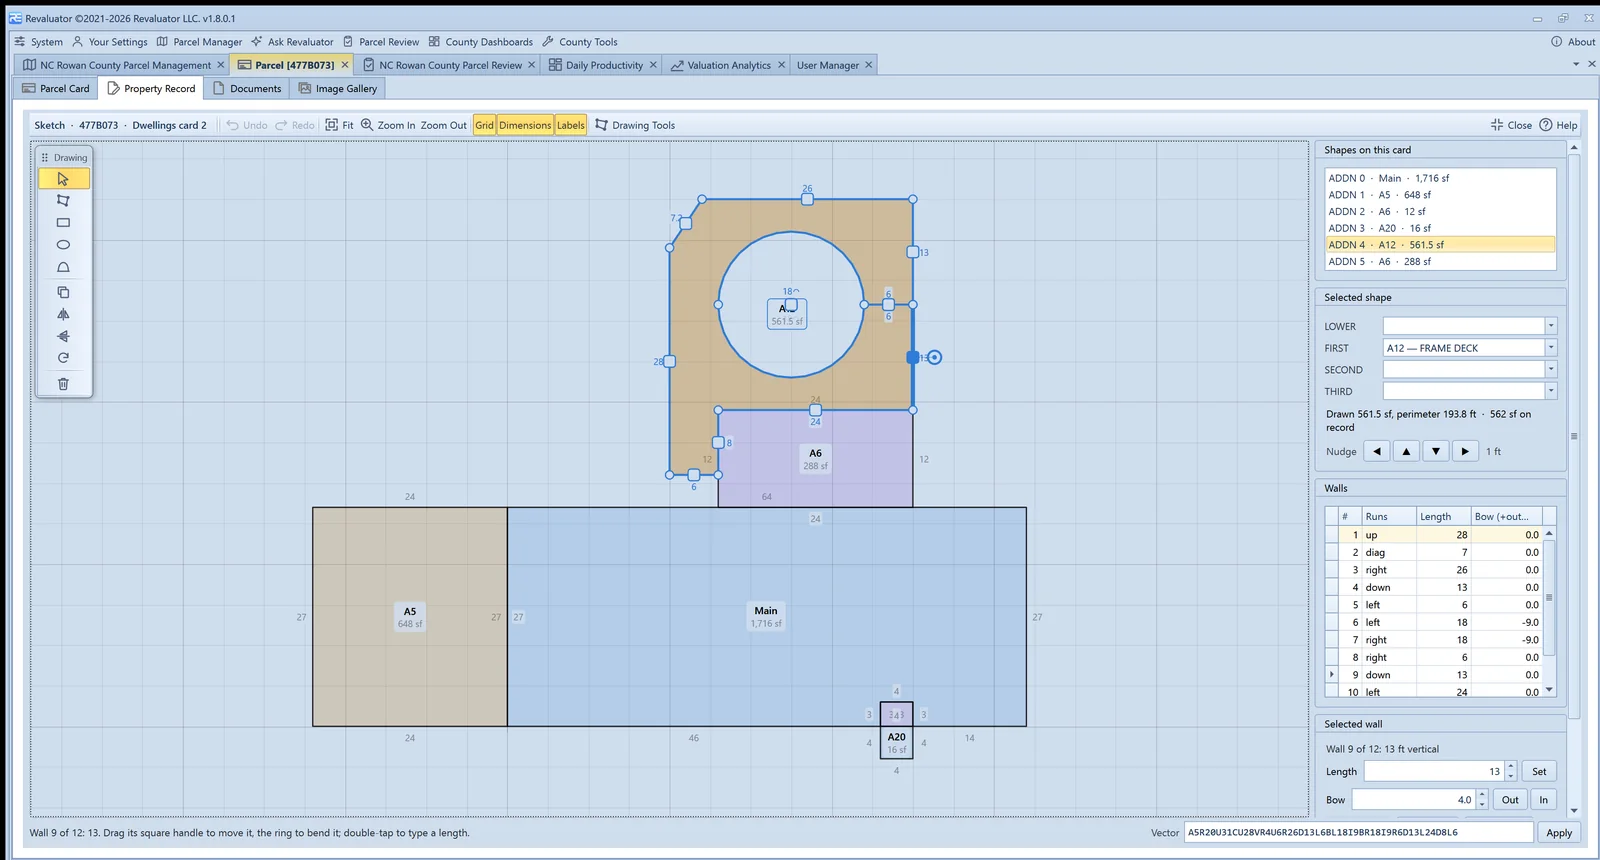Open the FIRST floor dropdown

click(x=1551, y=348)
